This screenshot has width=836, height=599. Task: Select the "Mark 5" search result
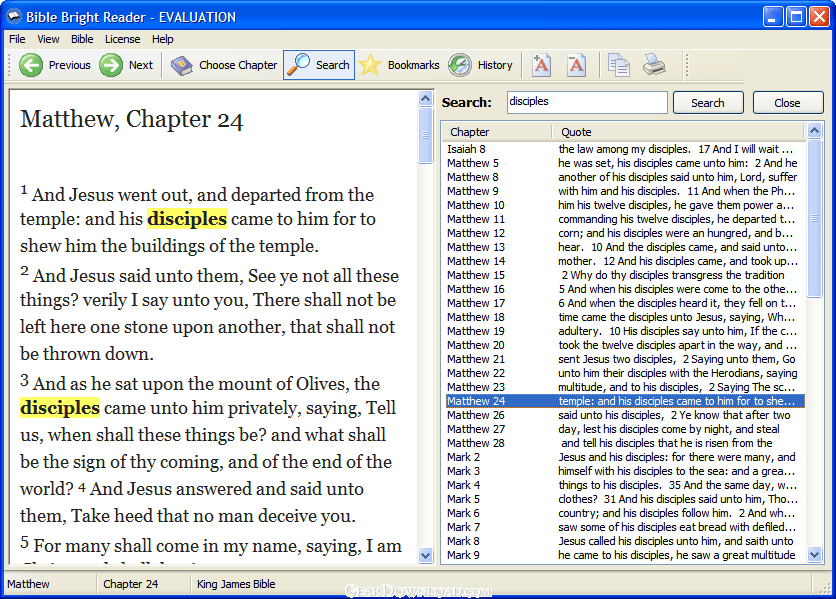(x=625, y=499)
